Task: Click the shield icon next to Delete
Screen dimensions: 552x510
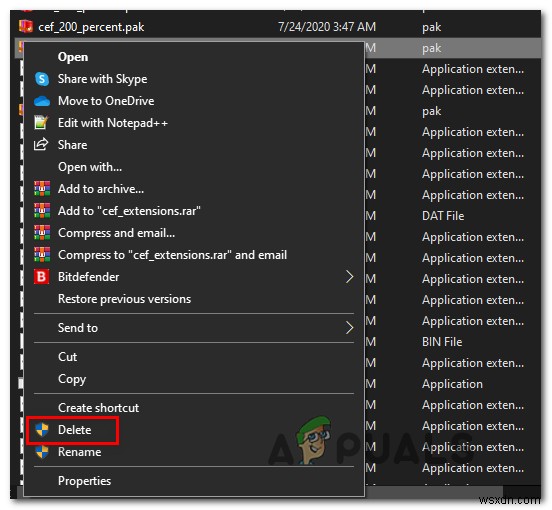Action: click(42, 430)
